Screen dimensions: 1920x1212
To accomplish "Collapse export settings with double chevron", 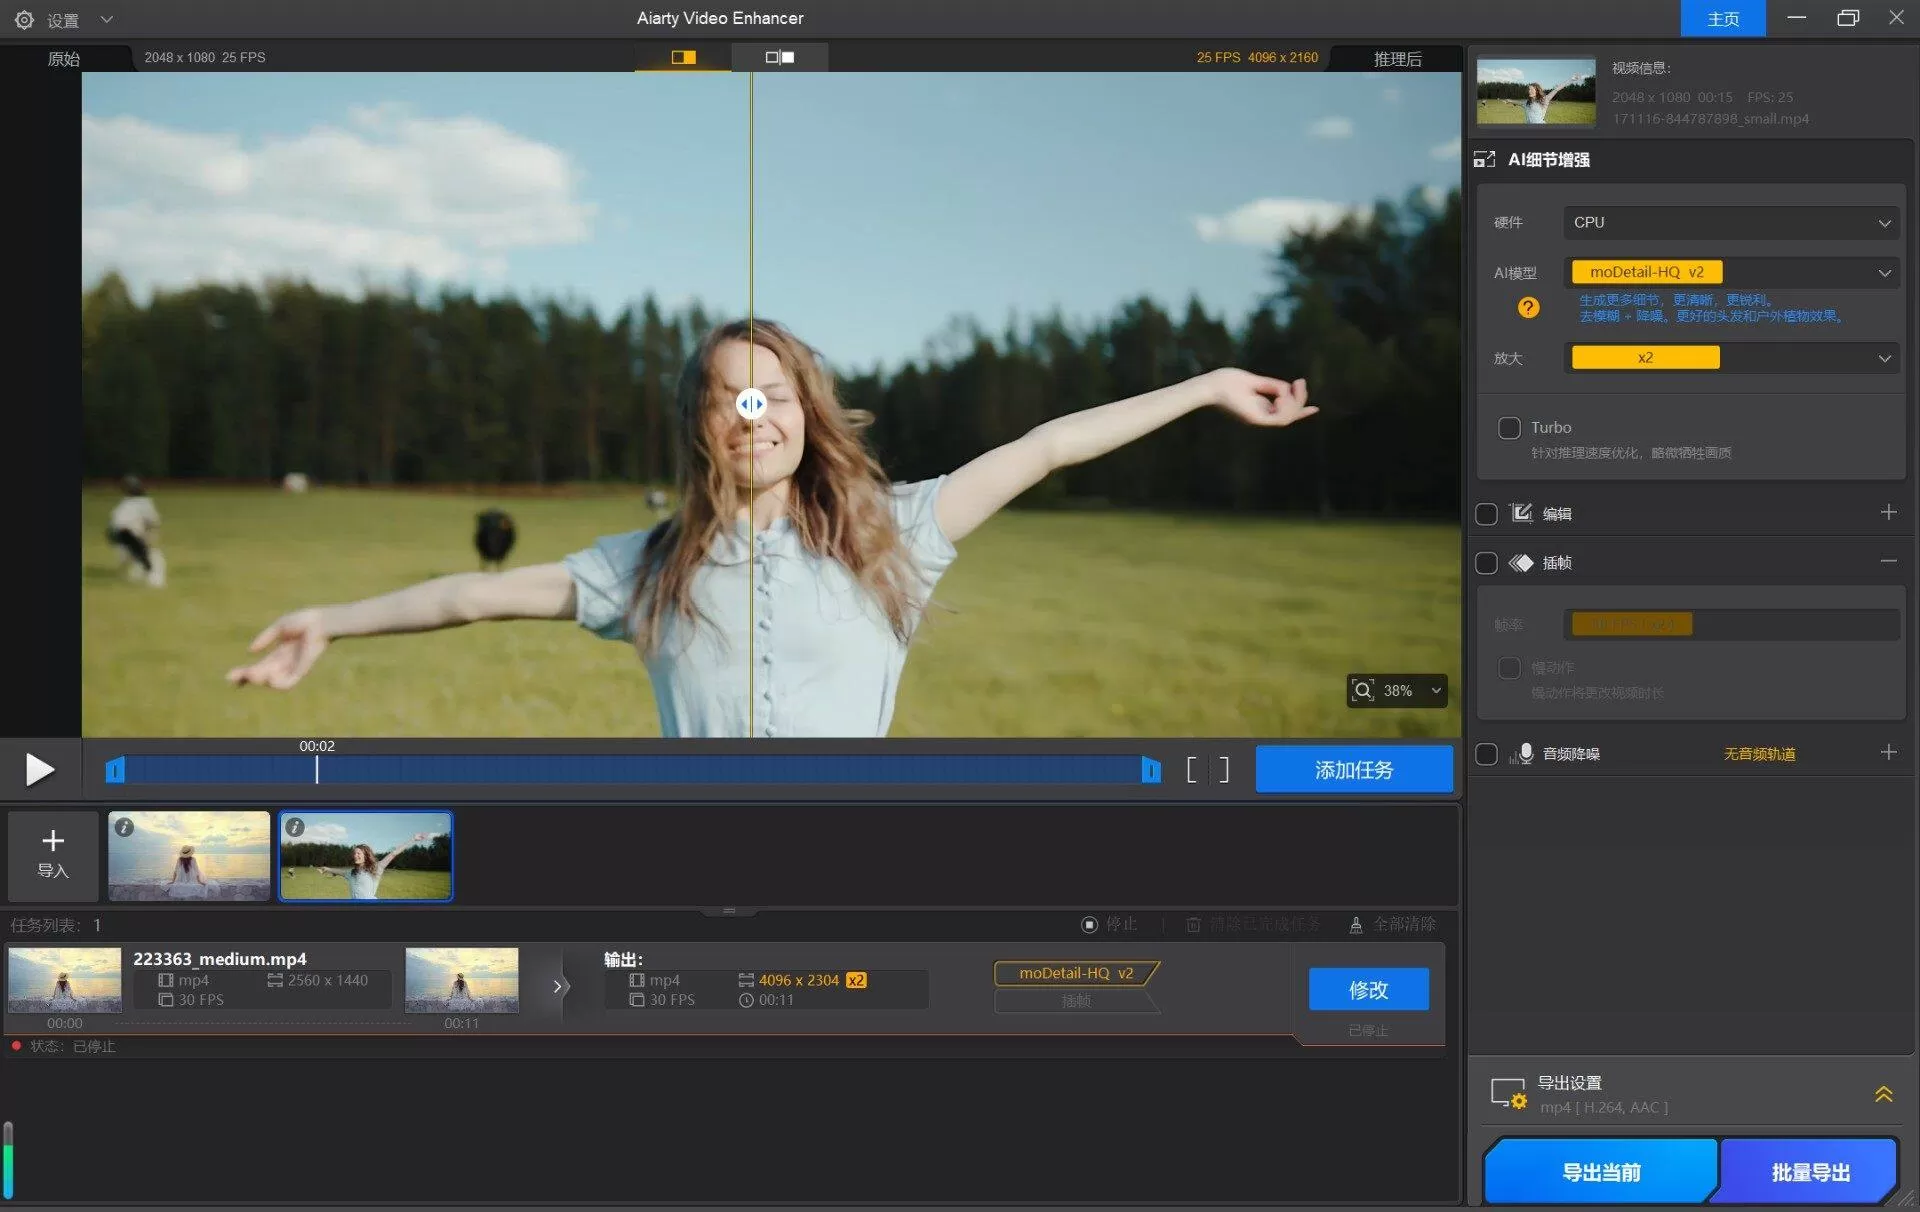I will pyautogui.click(x=1883, y=1094).
